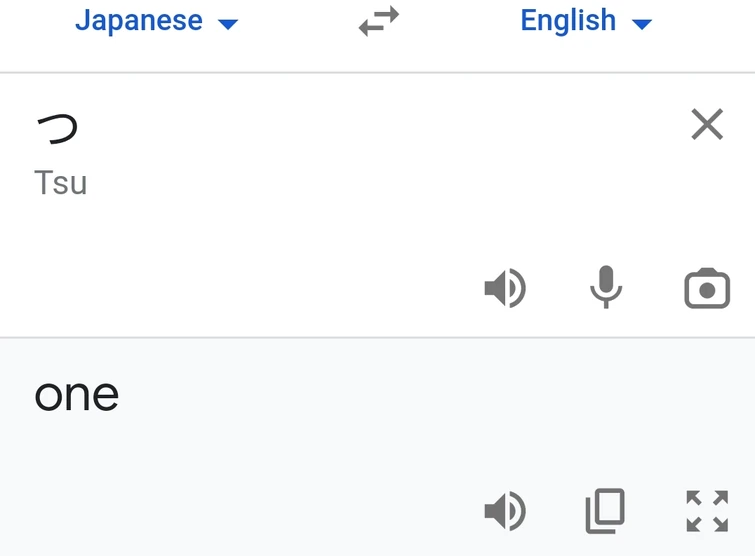The width and height of the screenshot is (755, 556).
Task: Click empty space left of translation speaker icon
Action: click(250, 512)
